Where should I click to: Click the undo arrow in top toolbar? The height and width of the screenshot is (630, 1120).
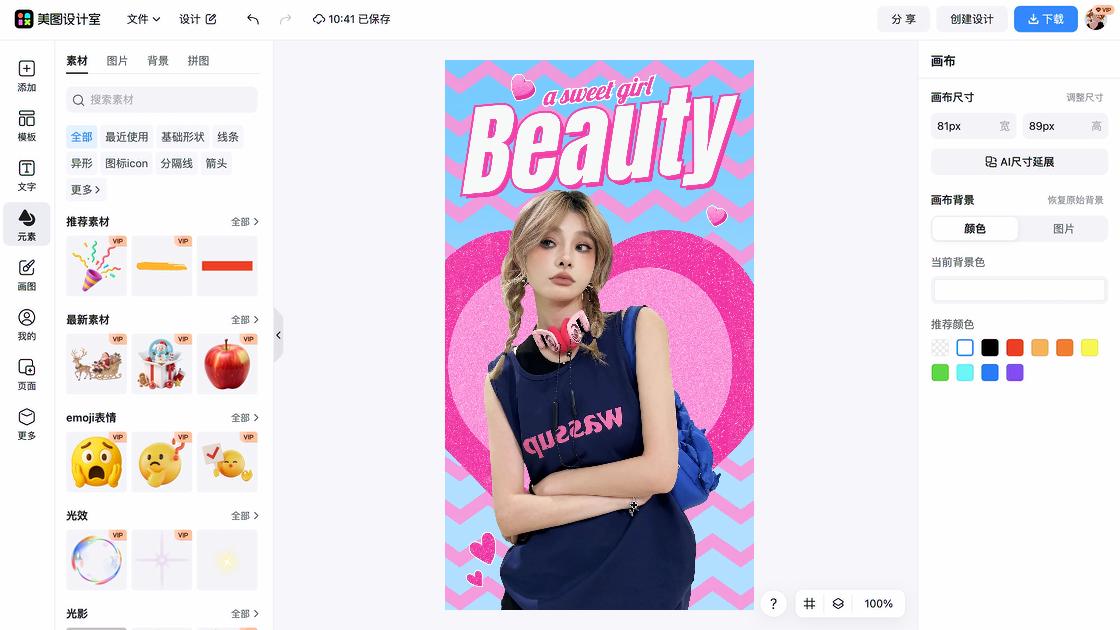tap(253, 19)
